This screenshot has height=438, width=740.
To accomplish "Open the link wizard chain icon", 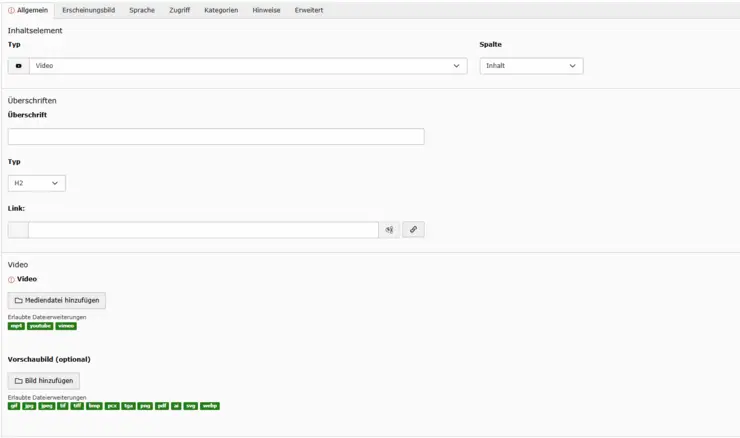I will click(x=413, y=230).
